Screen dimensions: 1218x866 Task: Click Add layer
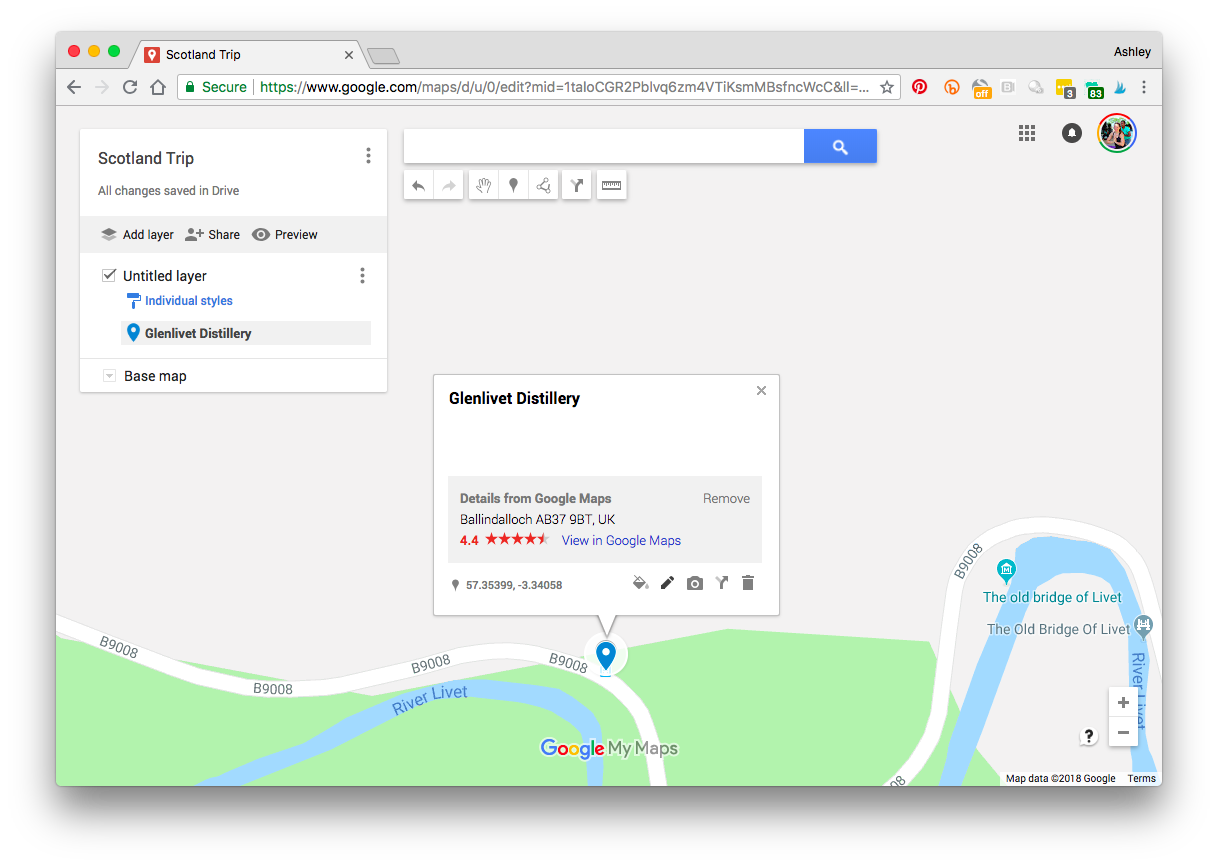[x=138, y=235]
